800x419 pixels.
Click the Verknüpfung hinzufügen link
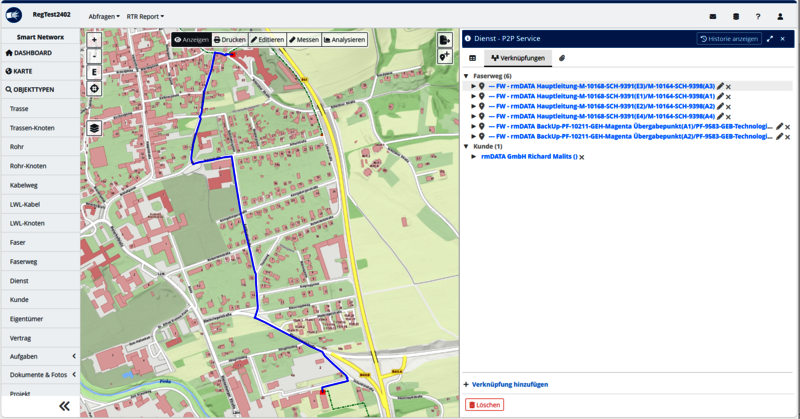click(x=509, y=384)
